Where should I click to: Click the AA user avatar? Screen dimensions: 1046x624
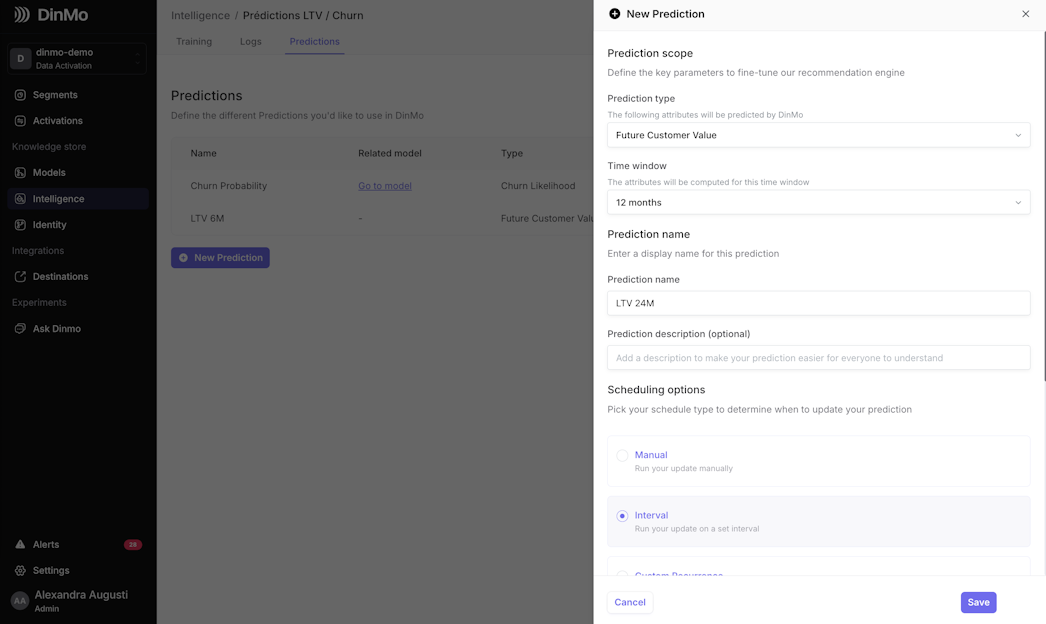(20, 601)
